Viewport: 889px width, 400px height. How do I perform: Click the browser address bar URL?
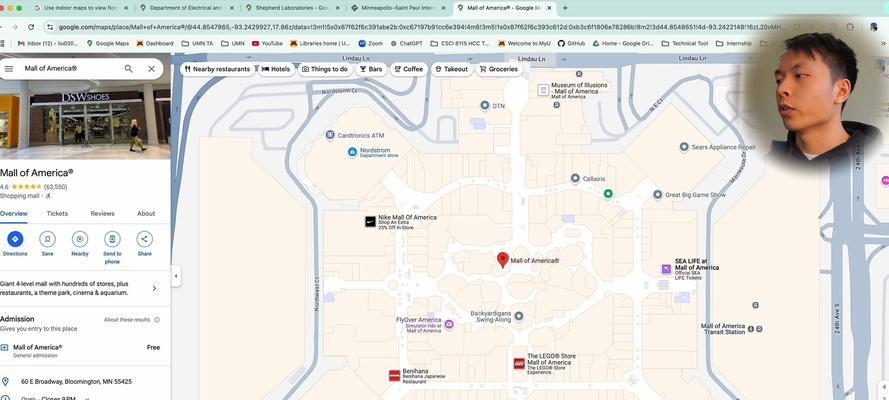420,27
